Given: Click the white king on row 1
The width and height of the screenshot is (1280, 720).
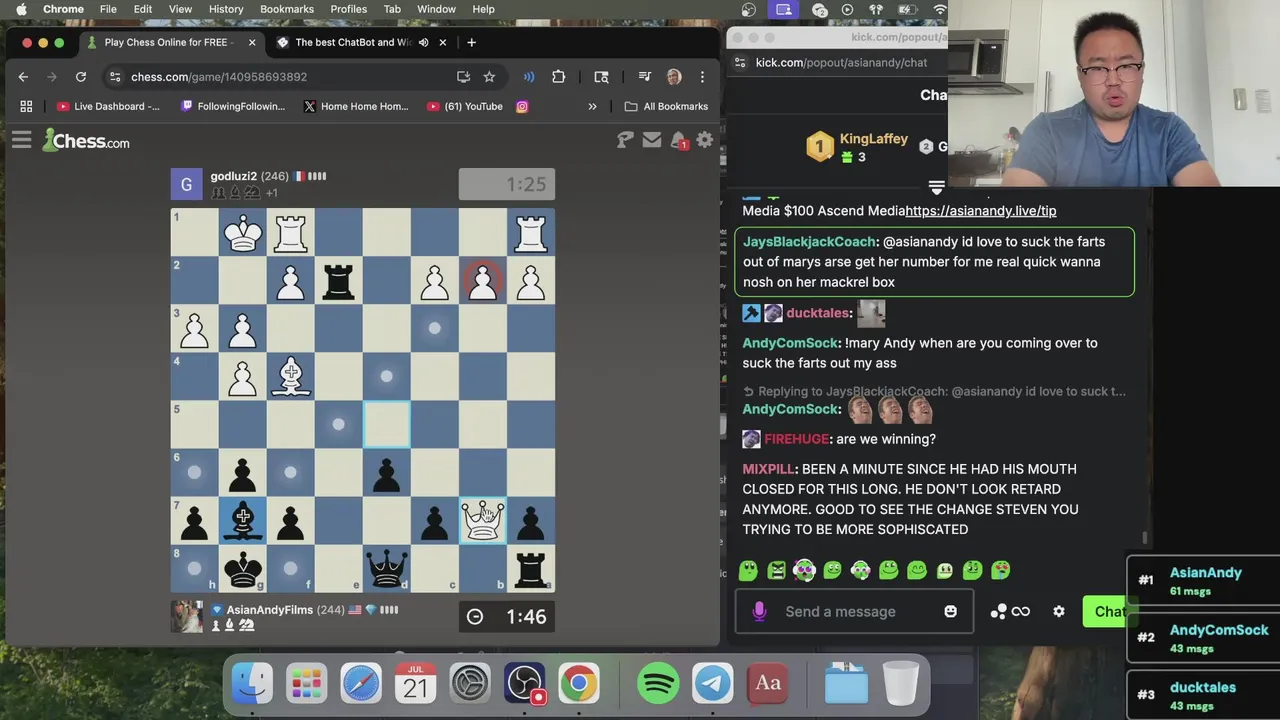Looking at the screenshot, I should [243, 233].
